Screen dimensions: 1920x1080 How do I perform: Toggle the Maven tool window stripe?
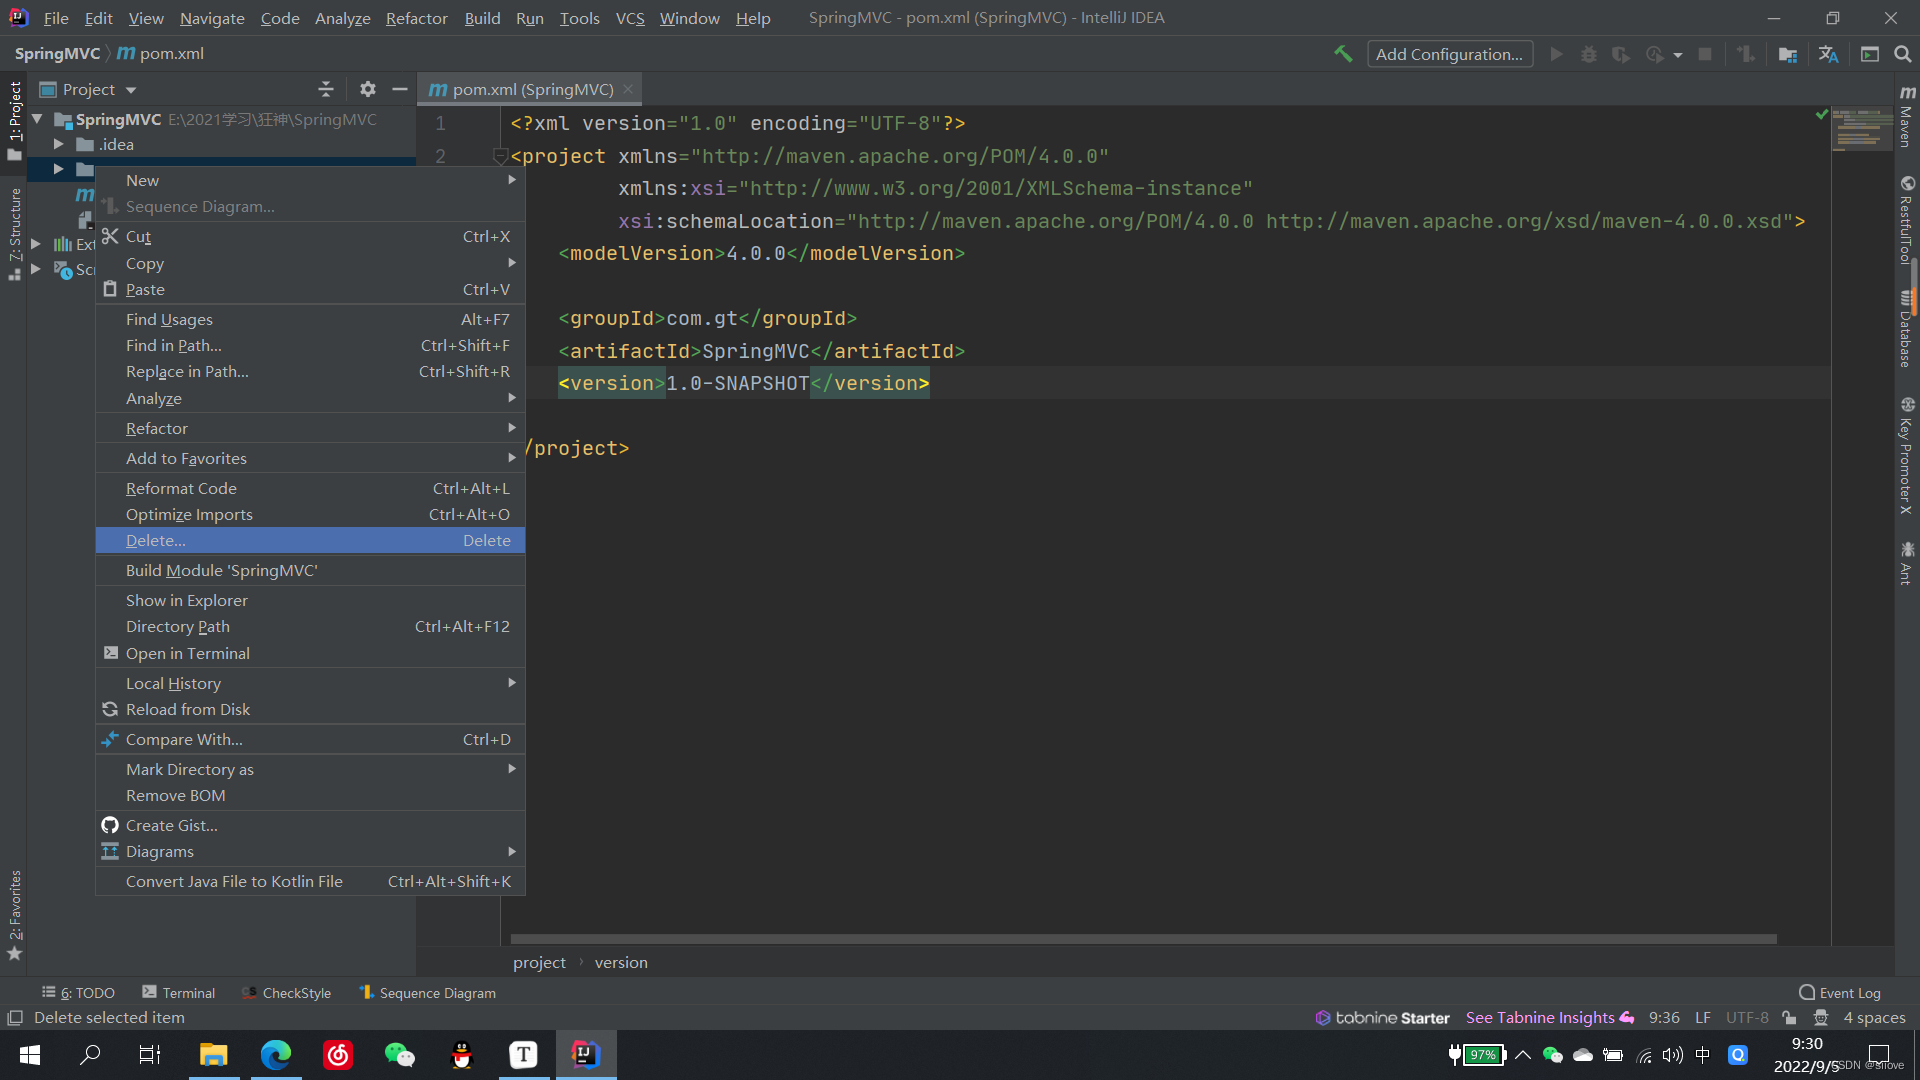coord(1907,115)
